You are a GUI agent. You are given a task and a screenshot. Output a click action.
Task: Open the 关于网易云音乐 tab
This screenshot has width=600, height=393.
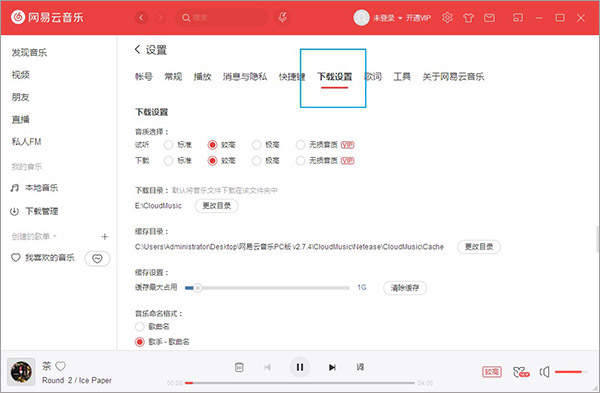click(453, 77)
